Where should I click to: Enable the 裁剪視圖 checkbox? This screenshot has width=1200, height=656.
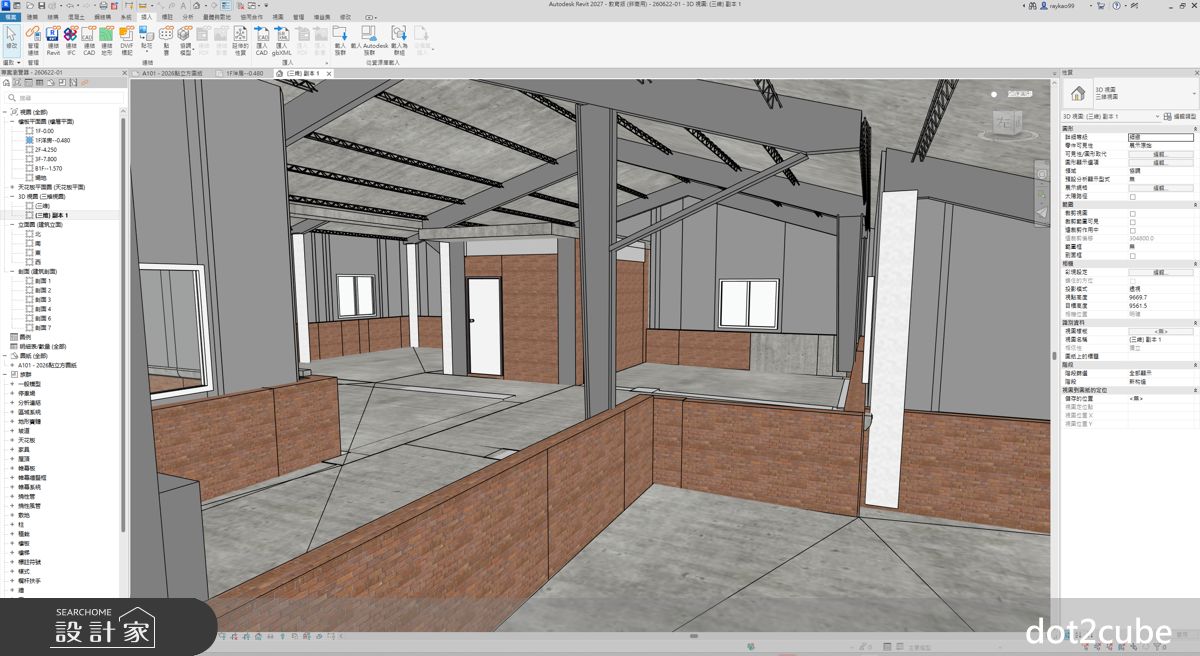(x=1132, y=213)
